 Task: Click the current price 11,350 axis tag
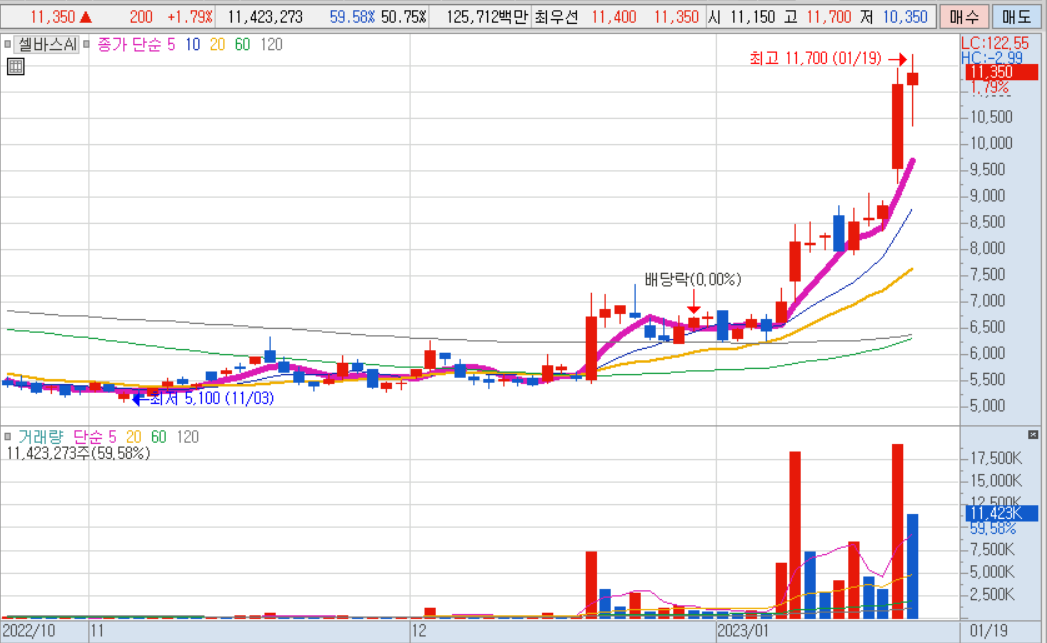(x=1002, y=72)
